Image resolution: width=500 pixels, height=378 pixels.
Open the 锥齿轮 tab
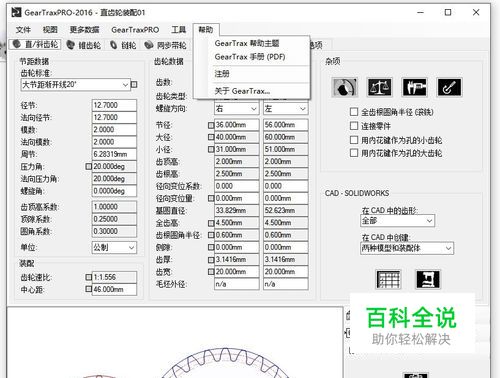(84, 45)
